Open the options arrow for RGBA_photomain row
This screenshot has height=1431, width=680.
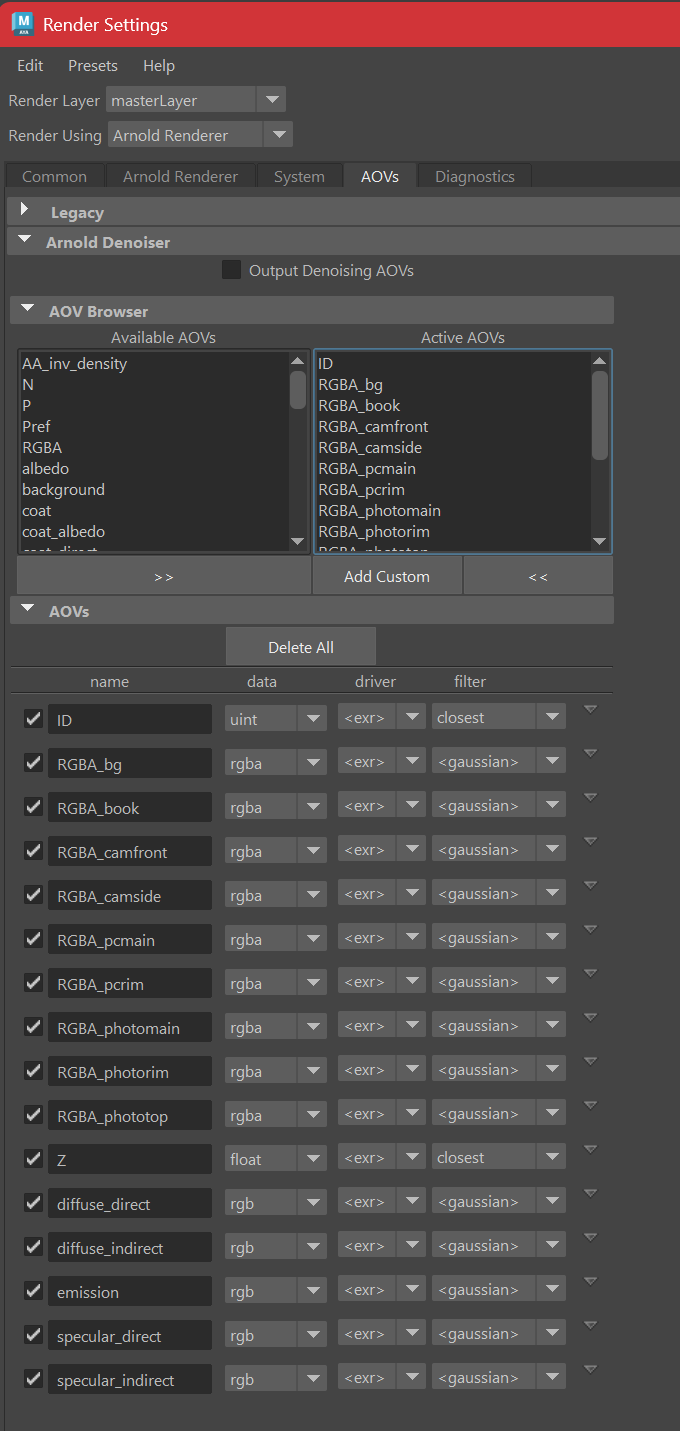[590, 1017]
